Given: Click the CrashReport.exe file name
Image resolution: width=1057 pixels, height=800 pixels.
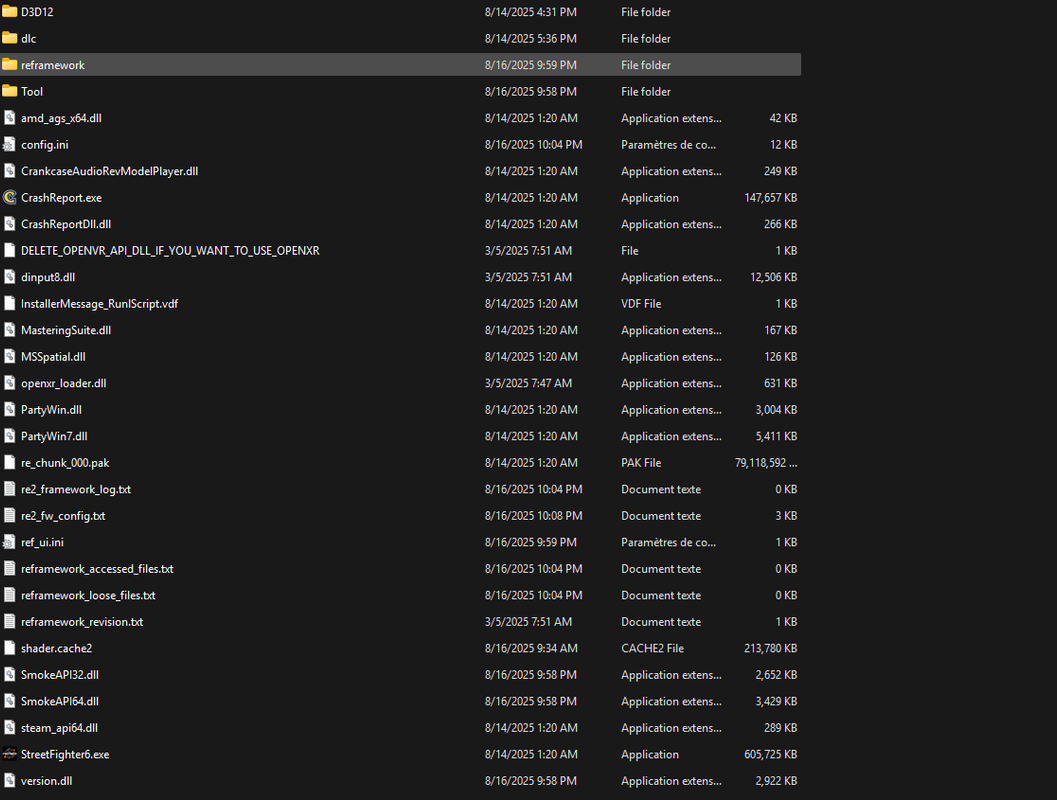Looking at the screenshot, I should point(61,197).
